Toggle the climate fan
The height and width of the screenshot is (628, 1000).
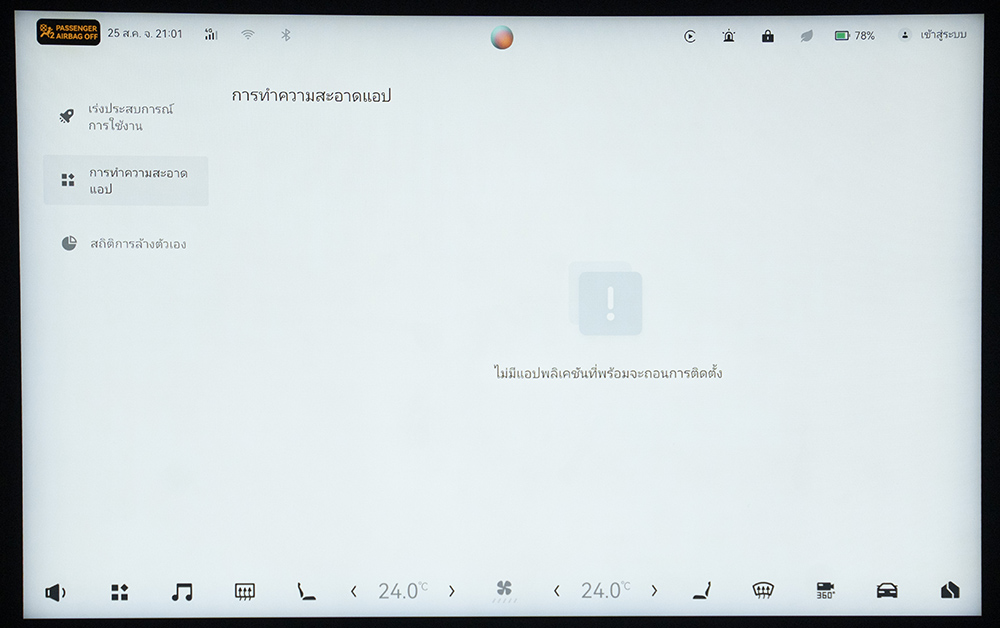point(504,591)
